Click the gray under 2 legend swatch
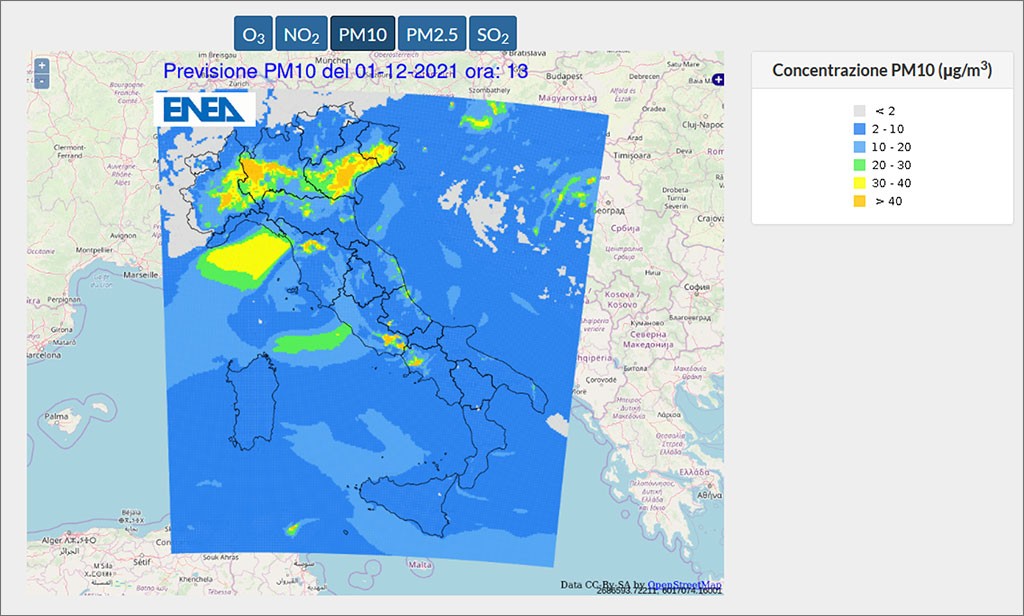 click(859, 111)
